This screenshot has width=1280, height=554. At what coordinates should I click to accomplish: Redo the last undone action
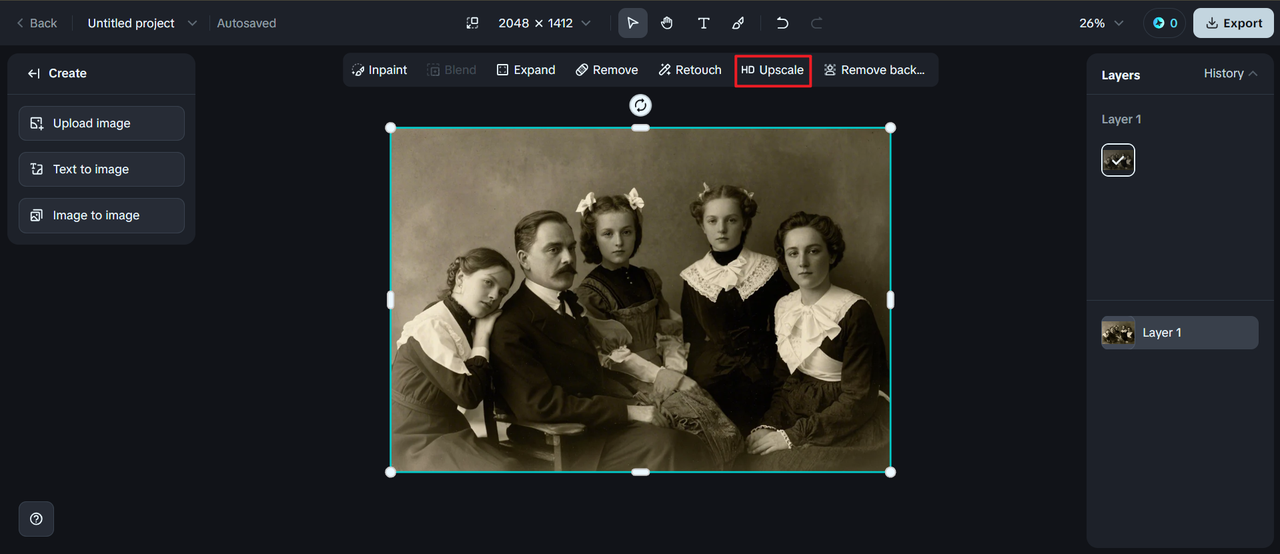tap(816, 23)
